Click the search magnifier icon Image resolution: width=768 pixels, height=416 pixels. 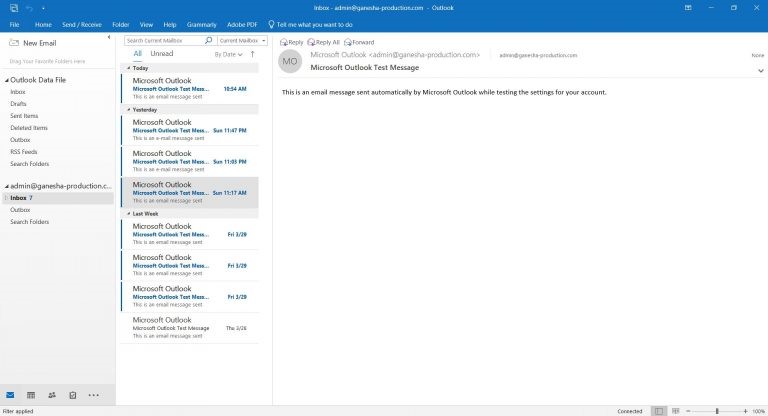[x=208, y=41]
